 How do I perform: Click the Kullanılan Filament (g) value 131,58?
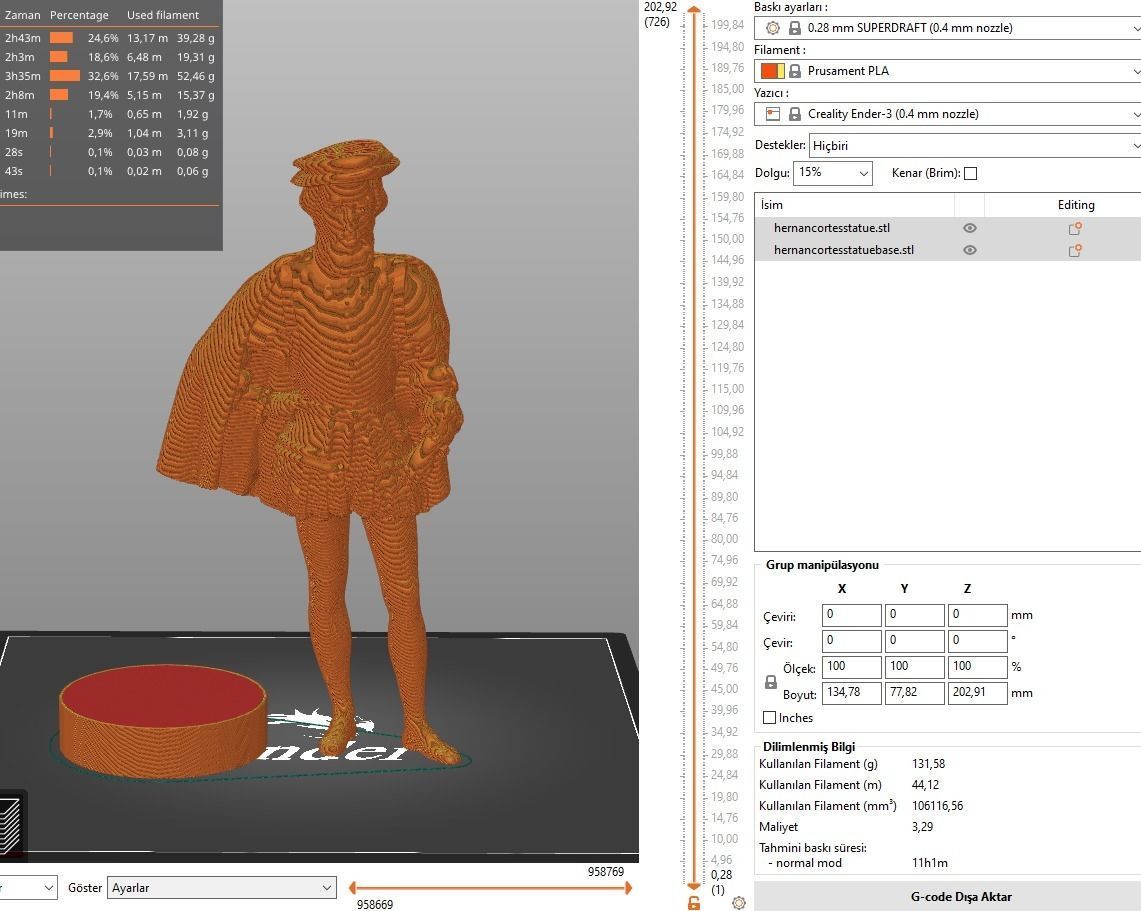pyautogui.click(x=929, y=764)
